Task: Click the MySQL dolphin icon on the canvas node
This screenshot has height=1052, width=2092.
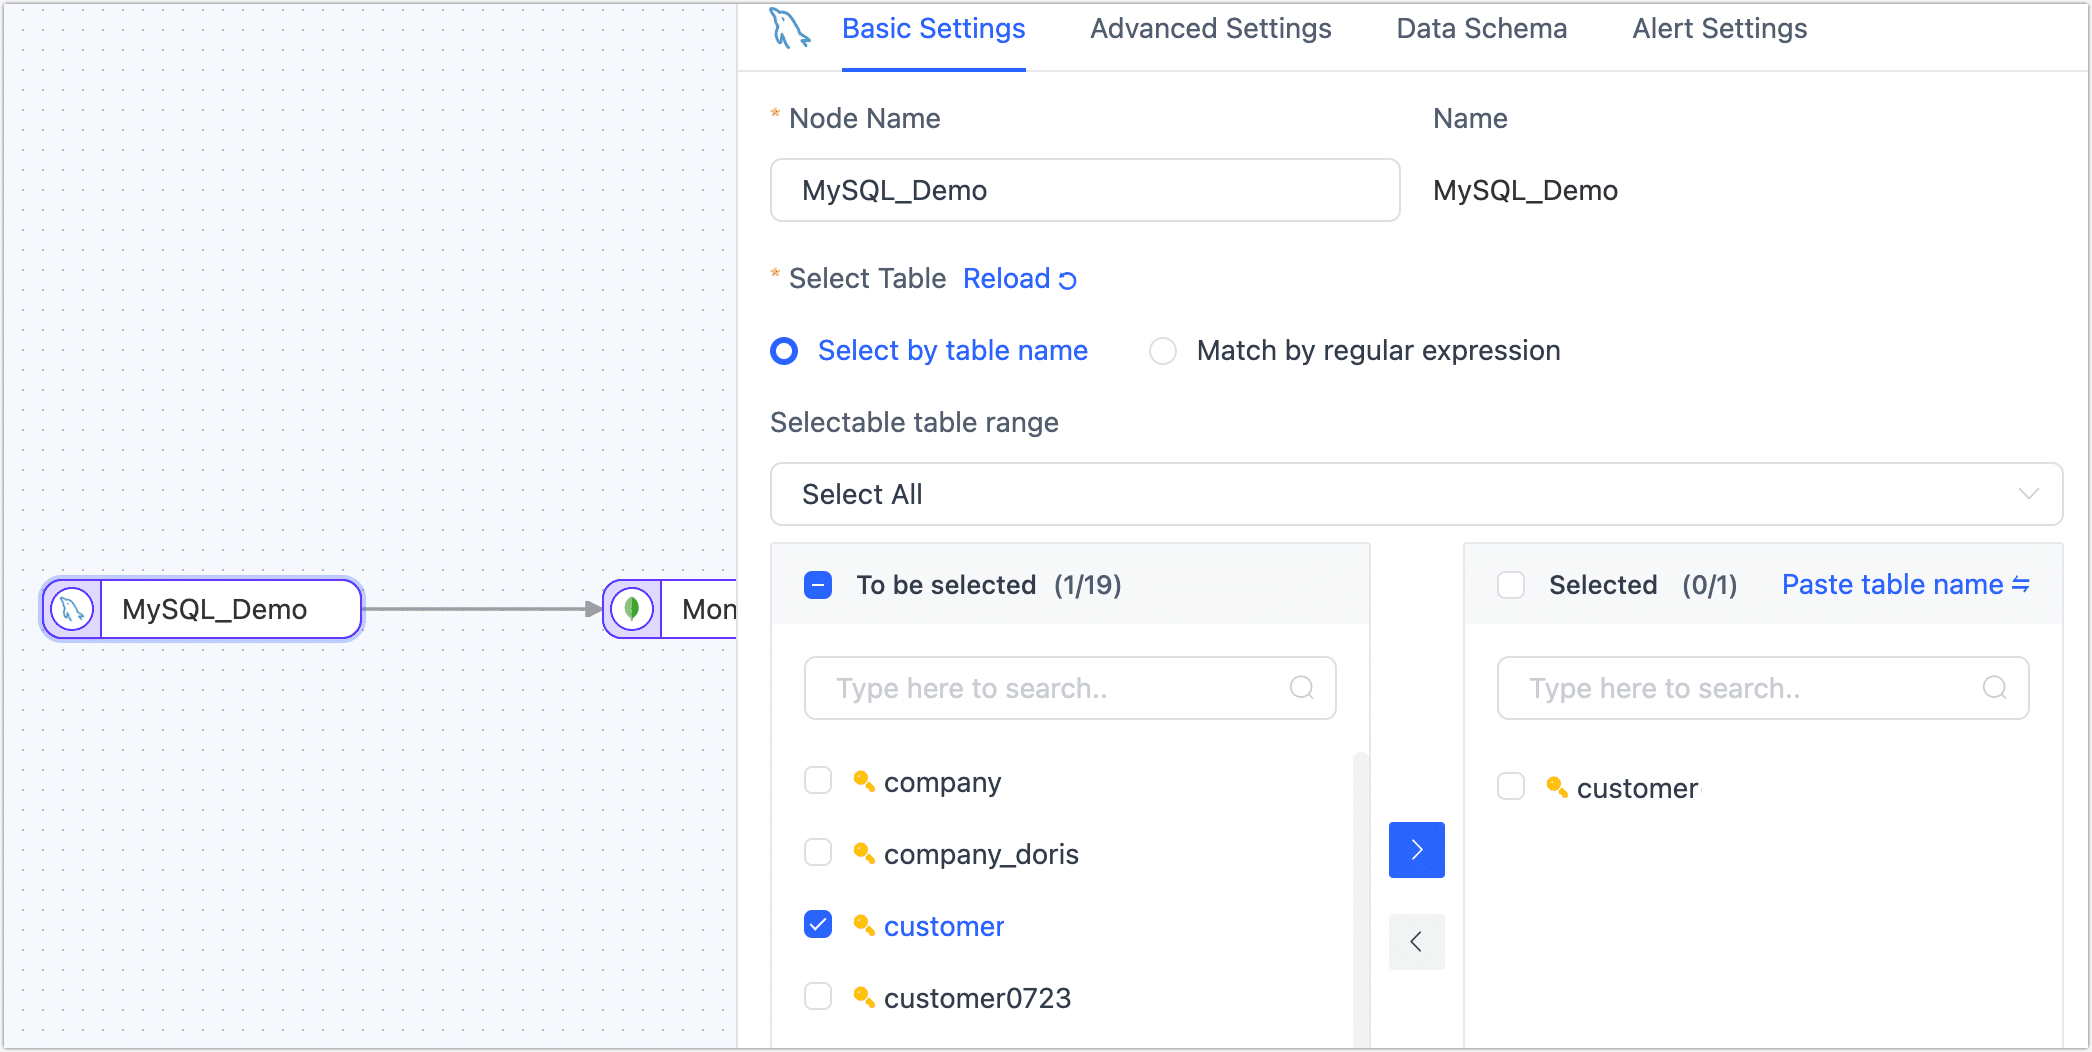Action: [69, 608]
